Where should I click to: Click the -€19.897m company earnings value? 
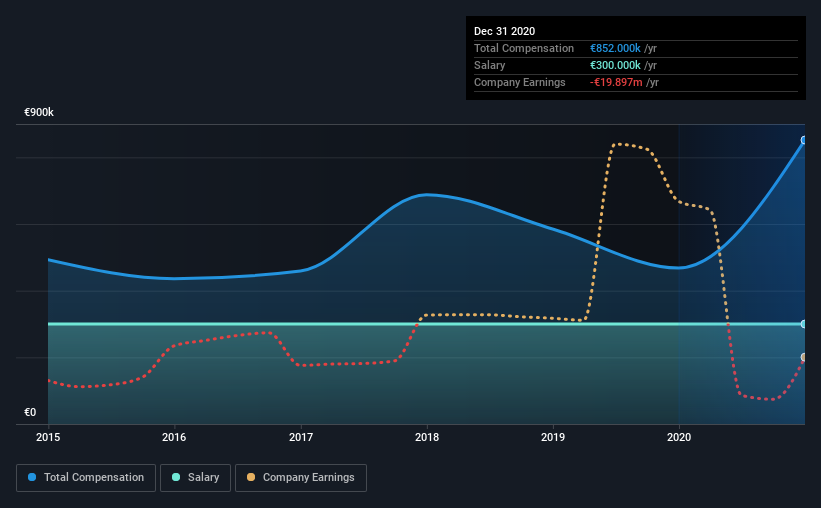[x=616, y=82]
